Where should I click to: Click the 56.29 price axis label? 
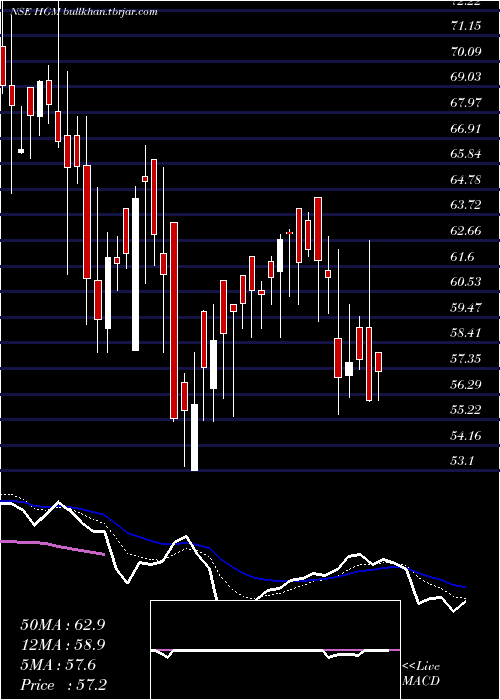pyautogui.click(x=466, y=384)
